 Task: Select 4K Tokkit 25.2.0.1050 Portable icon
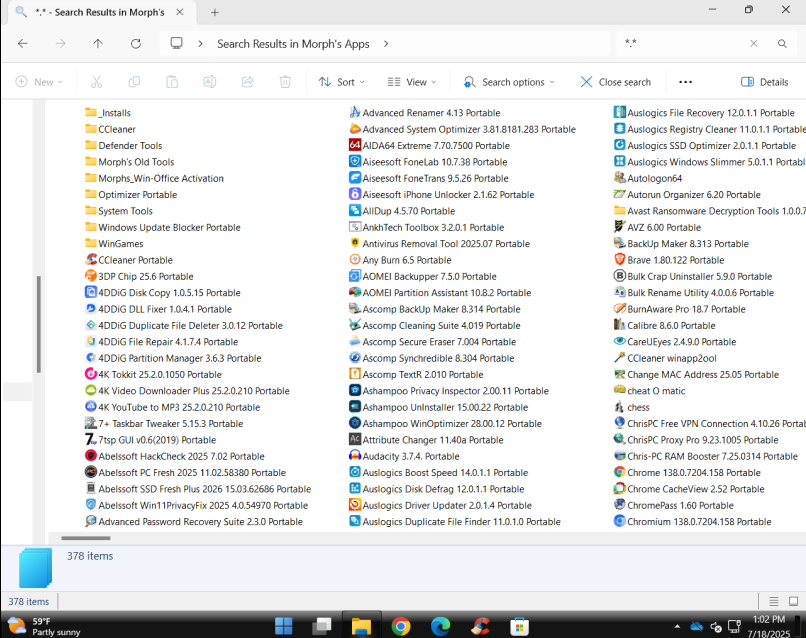point(91,374)
